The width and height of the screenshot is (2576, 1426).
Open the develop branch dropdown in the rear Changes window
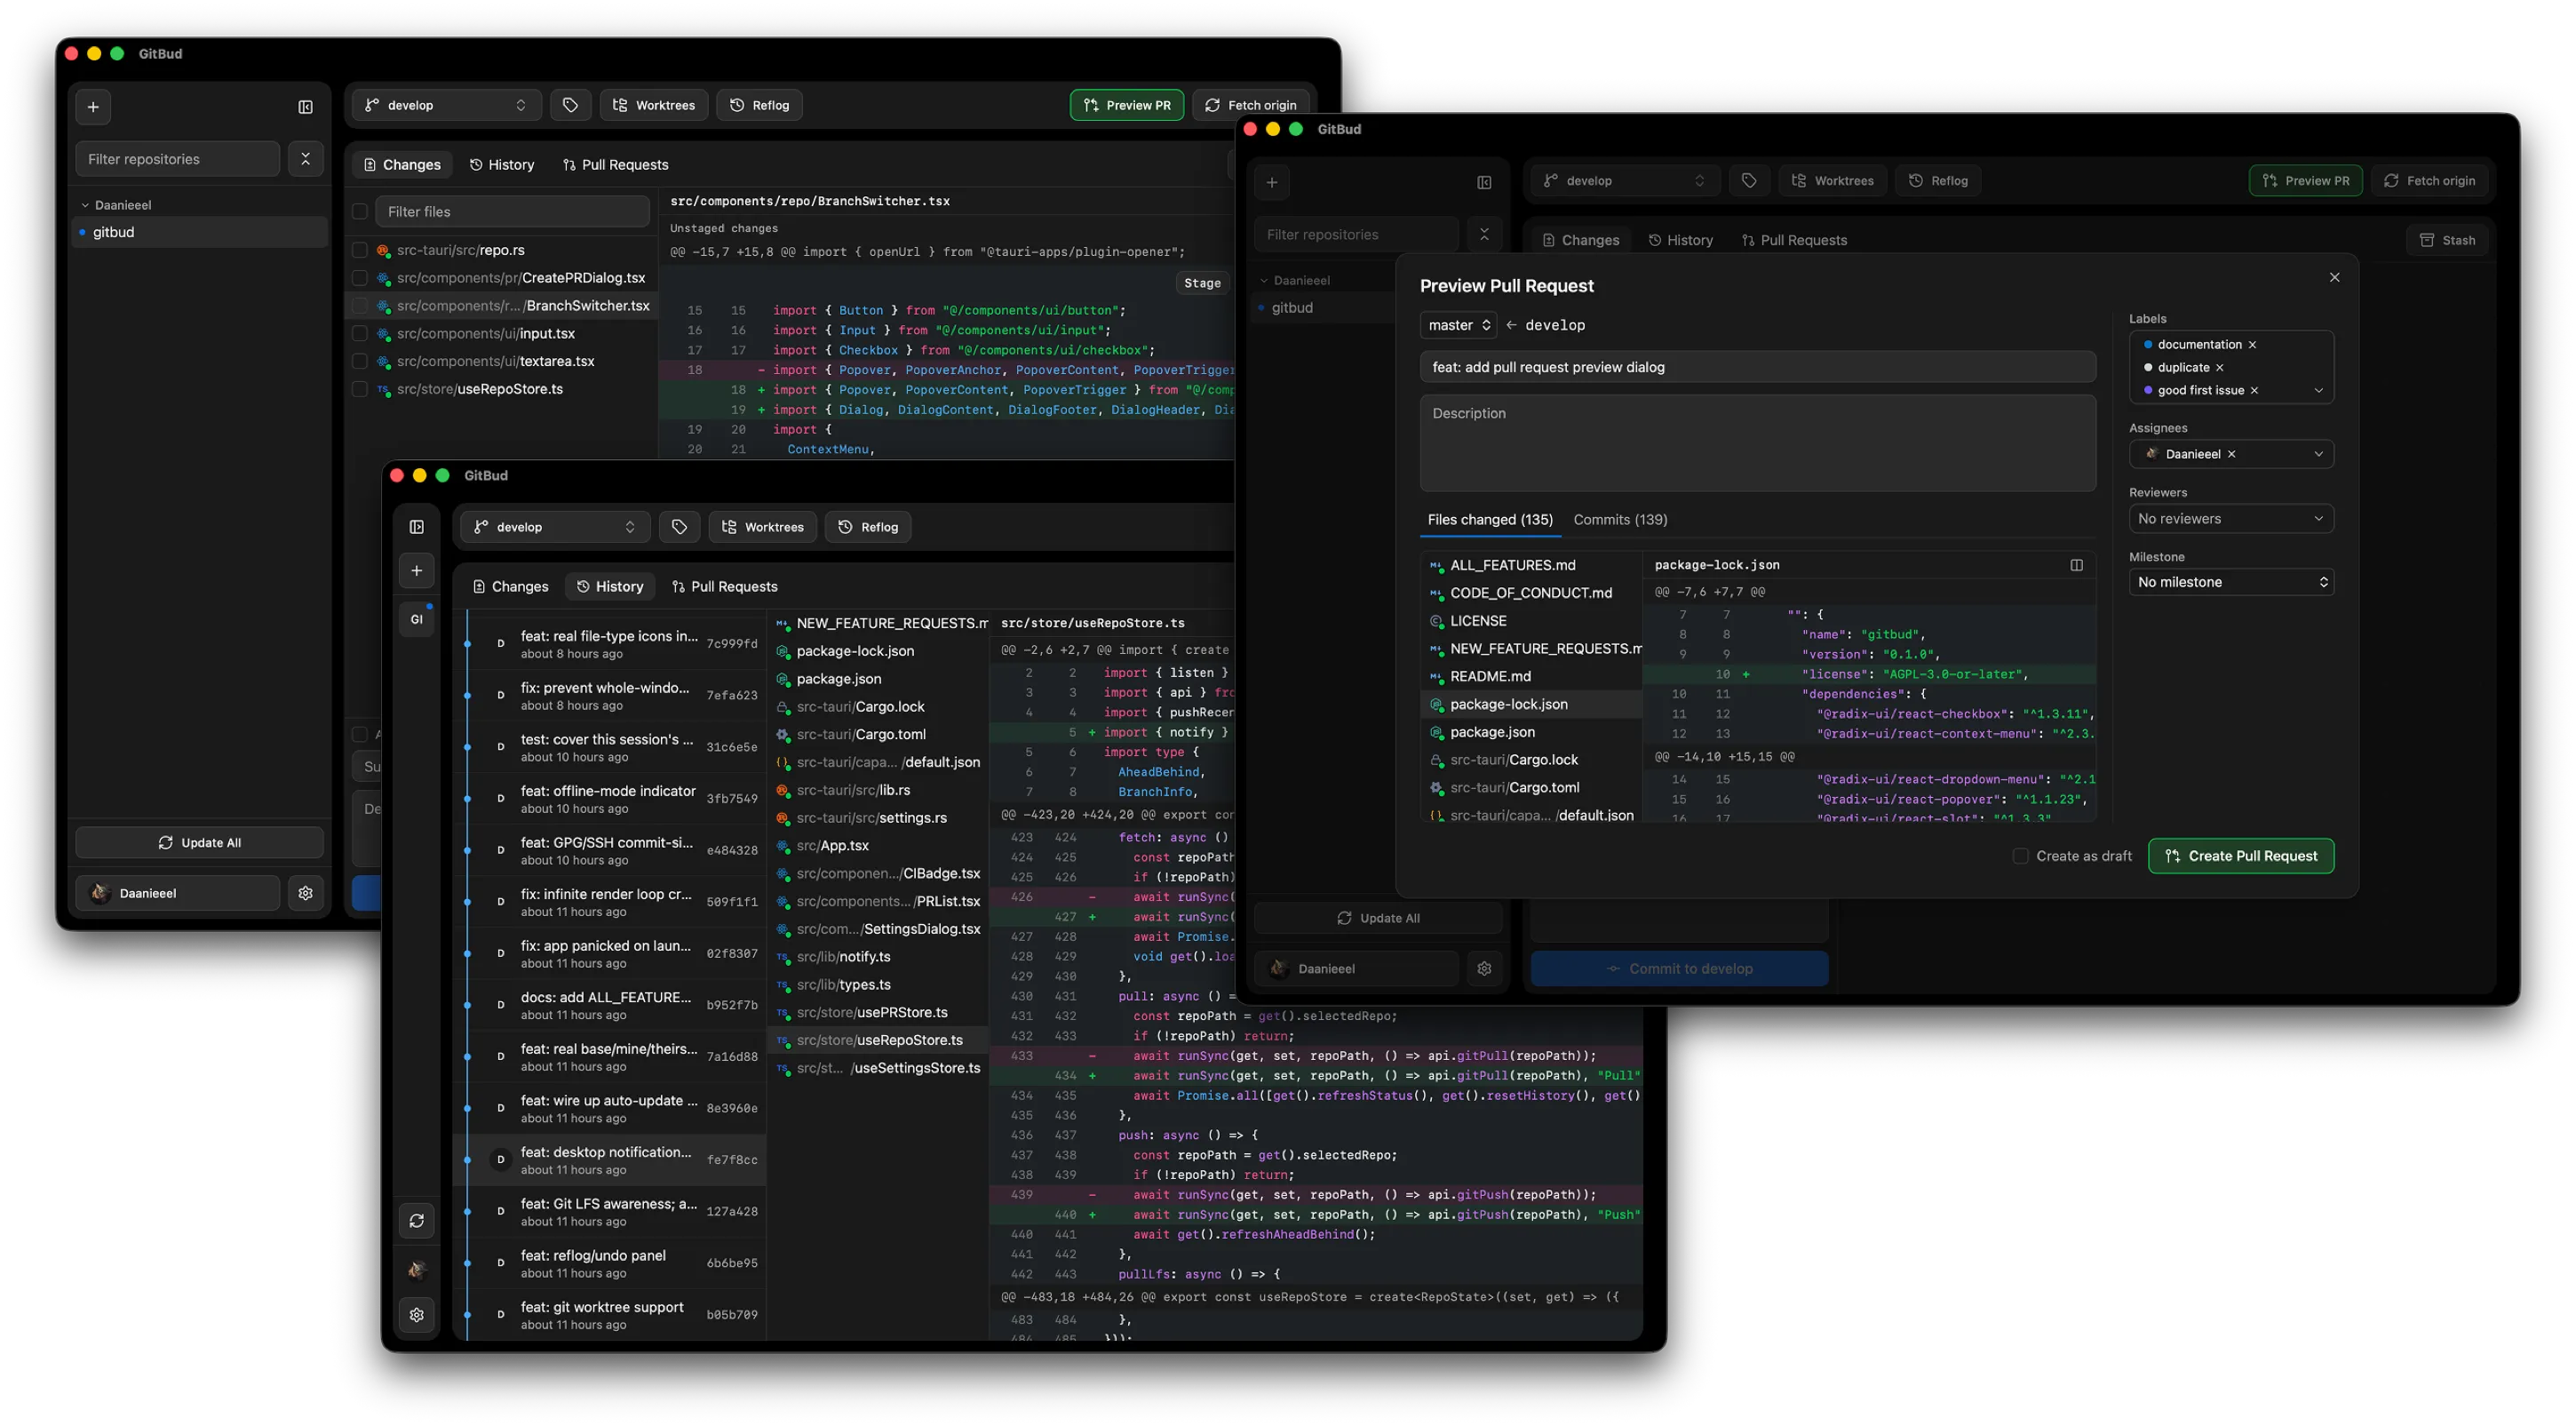pyautogui.click(x=446, y=105)
